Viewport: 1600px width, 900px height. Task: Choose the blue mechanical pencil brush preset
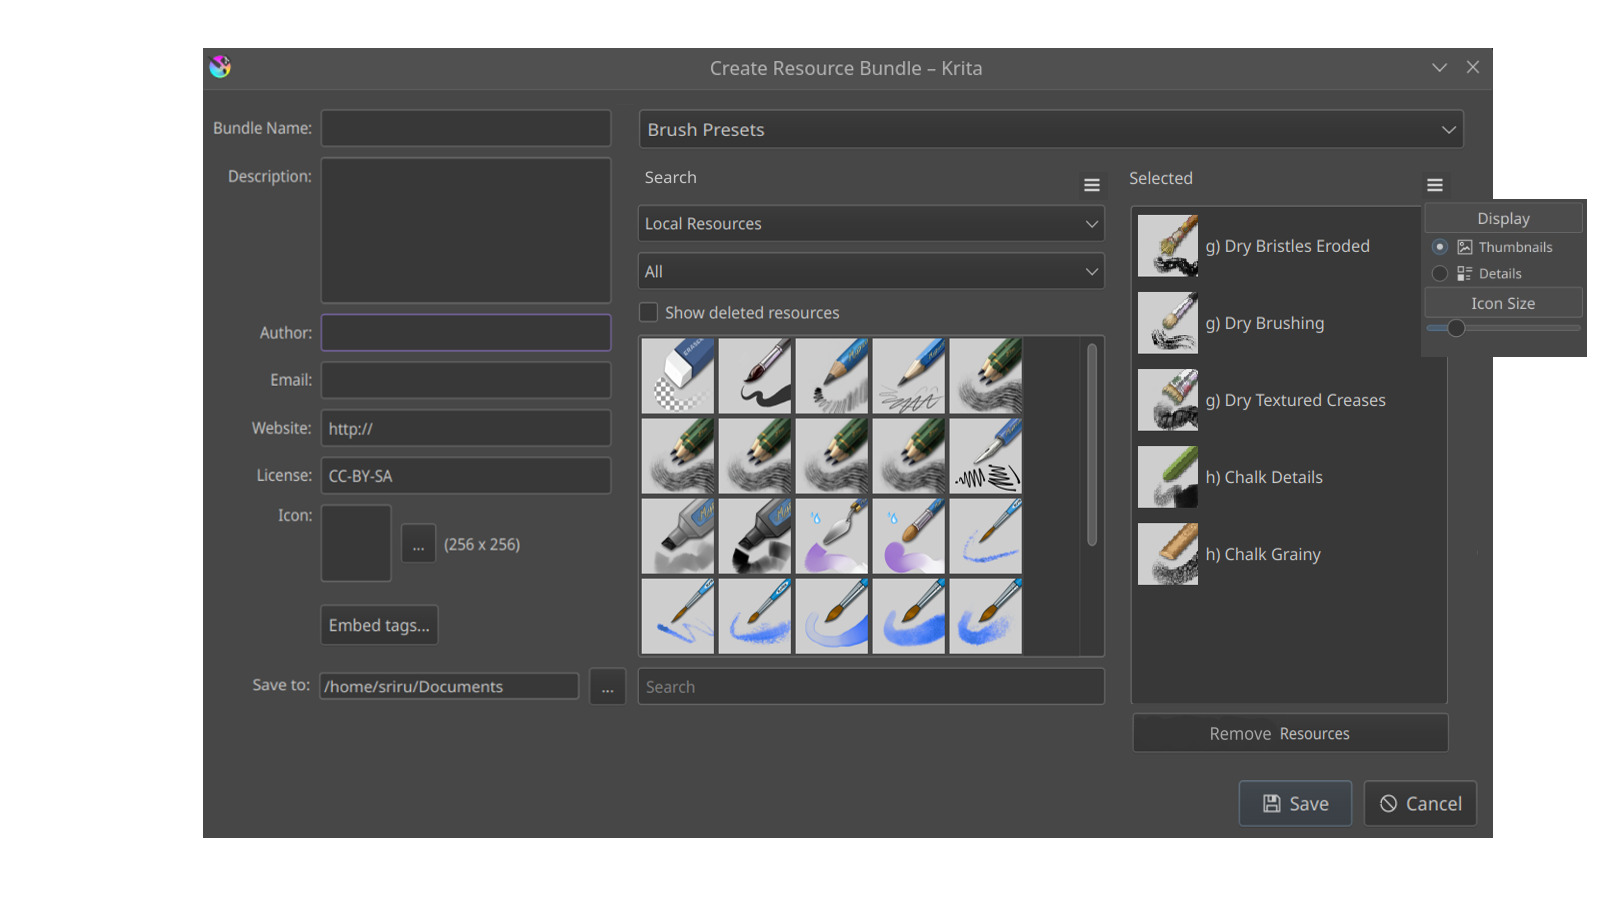click(x=908, y=376)
